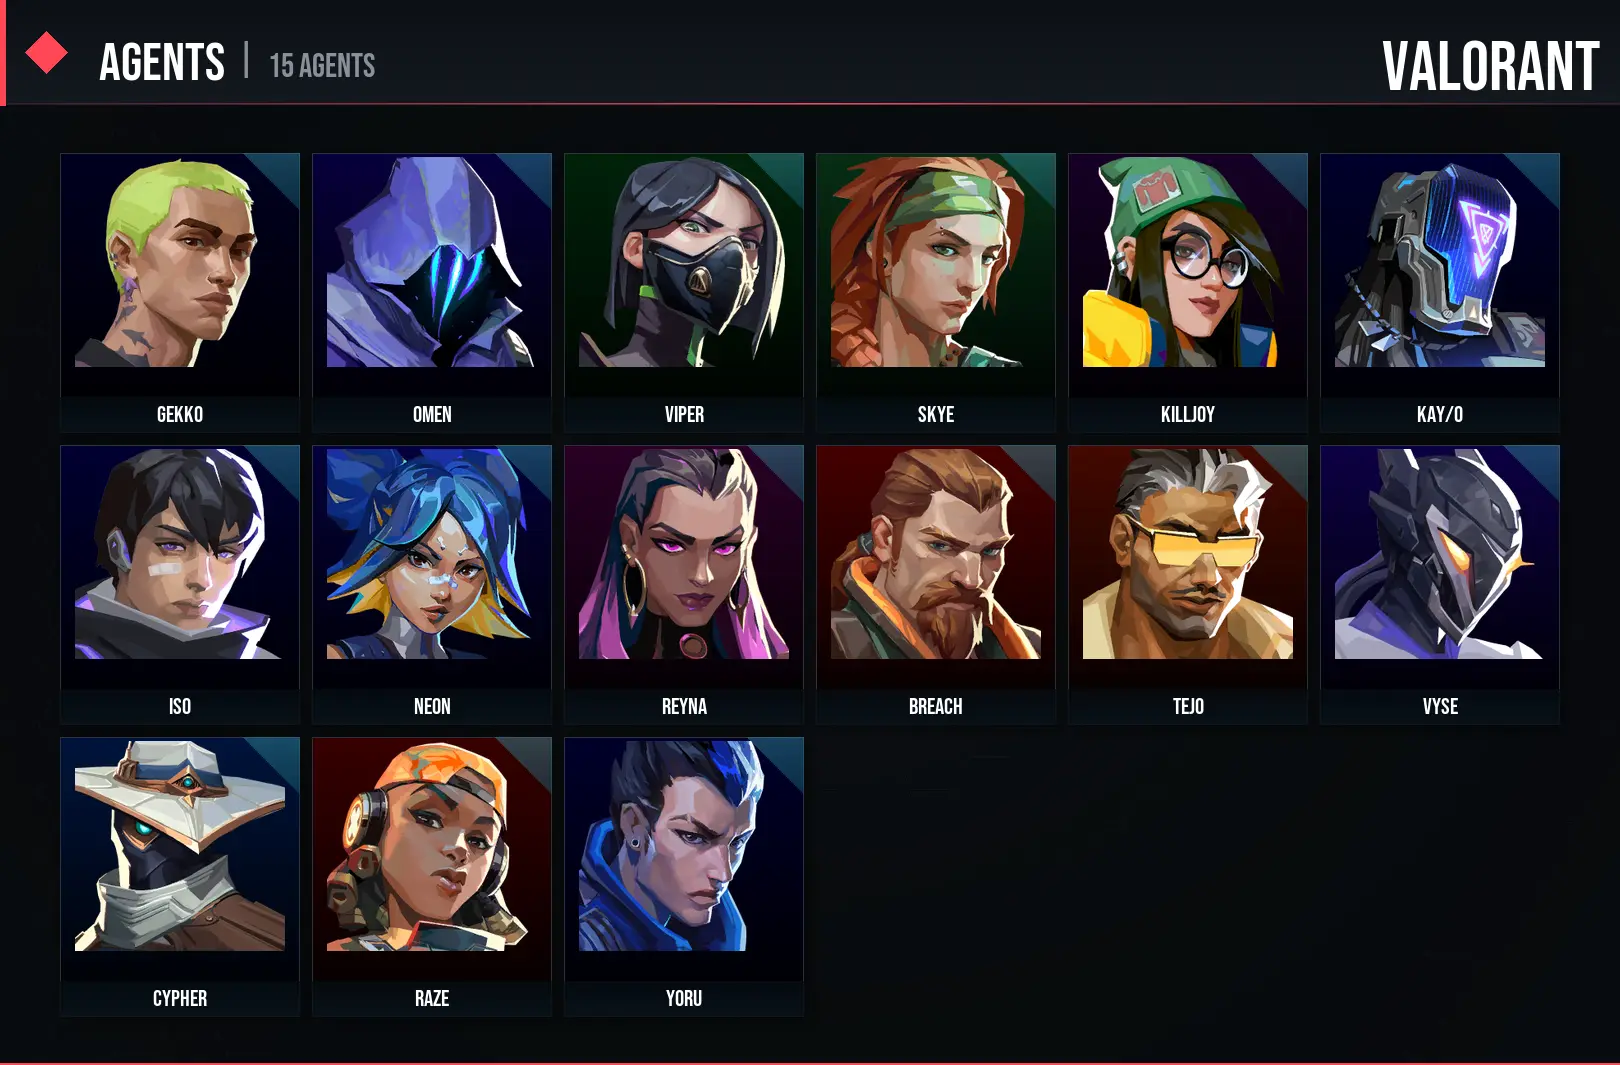This screenshot has width=1620, height=1065.
Task: Choose the Omen agent card
Action: [x=432, y=292]
